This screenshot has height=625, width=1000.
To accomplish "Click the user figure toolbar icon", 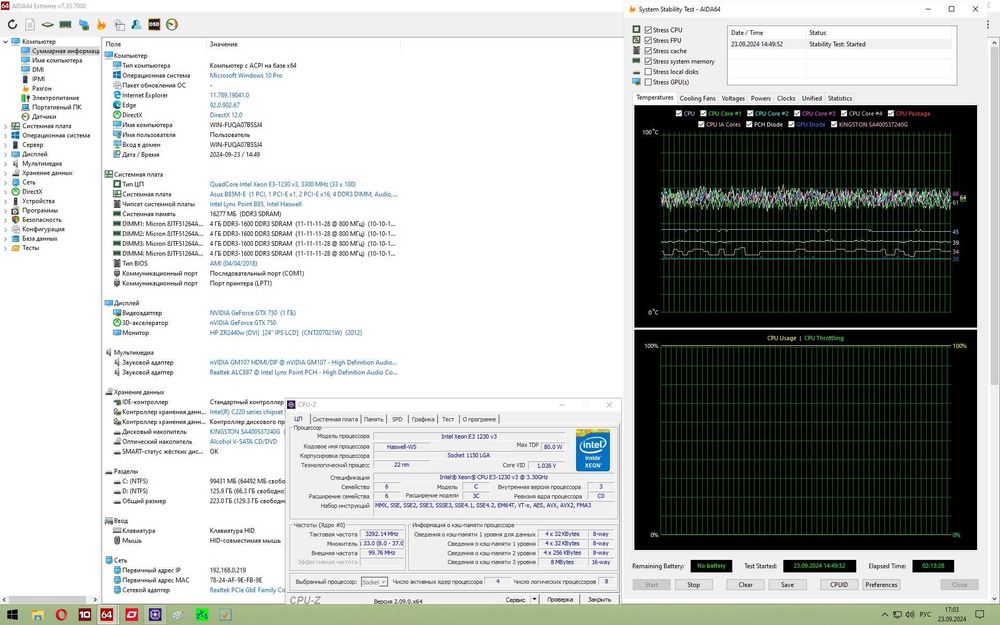I will click(x=136, y=25).
